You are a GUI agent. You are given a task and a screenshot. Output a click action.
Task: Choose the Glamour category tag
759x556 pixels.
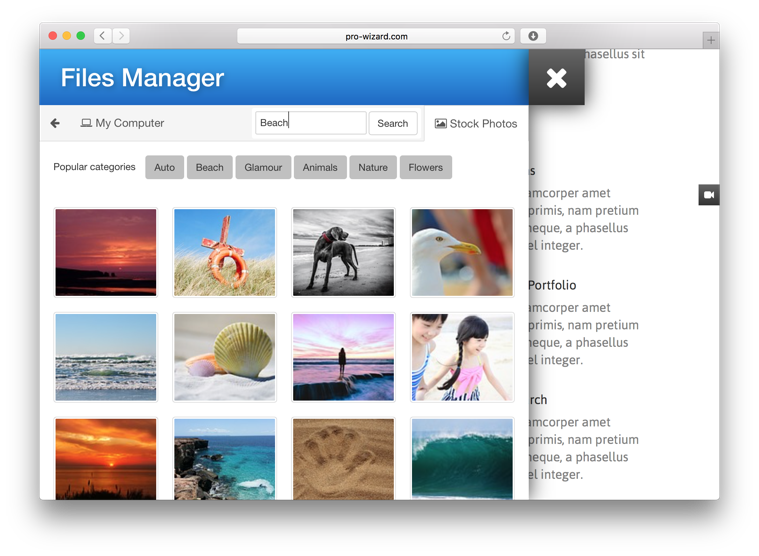(263, 167)
